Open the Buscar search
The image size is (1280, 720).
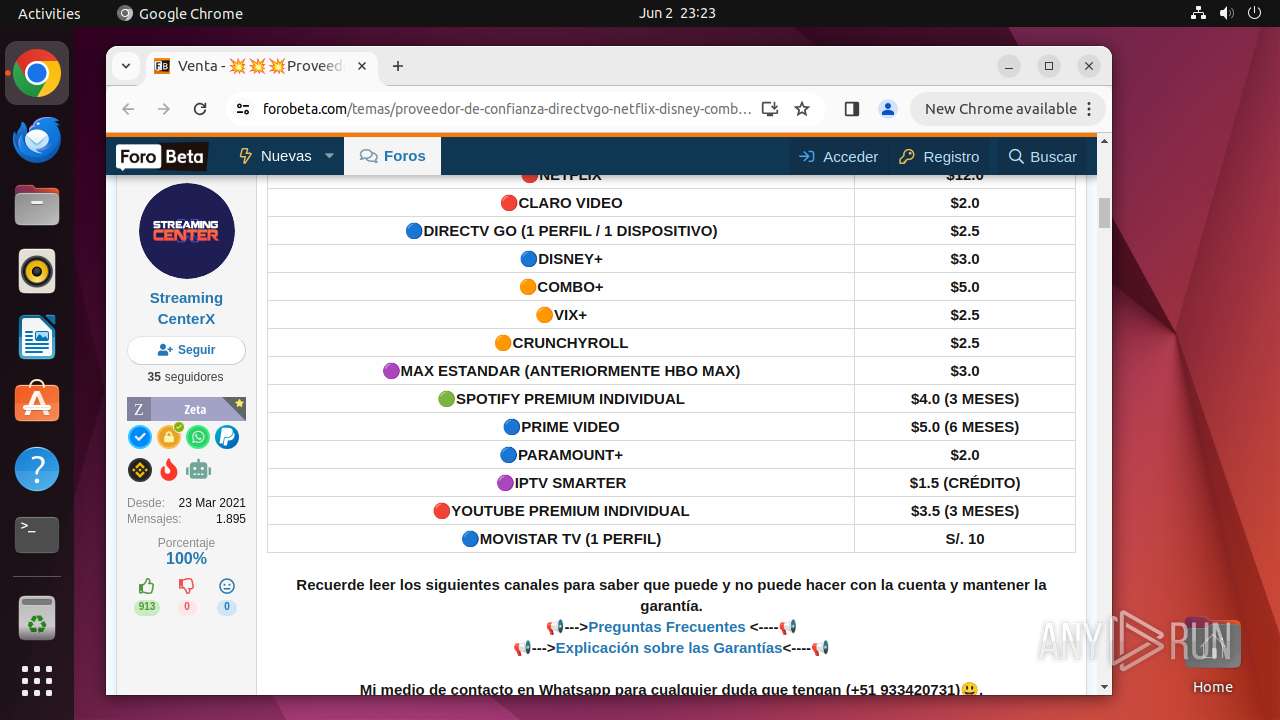point(1043,156)
